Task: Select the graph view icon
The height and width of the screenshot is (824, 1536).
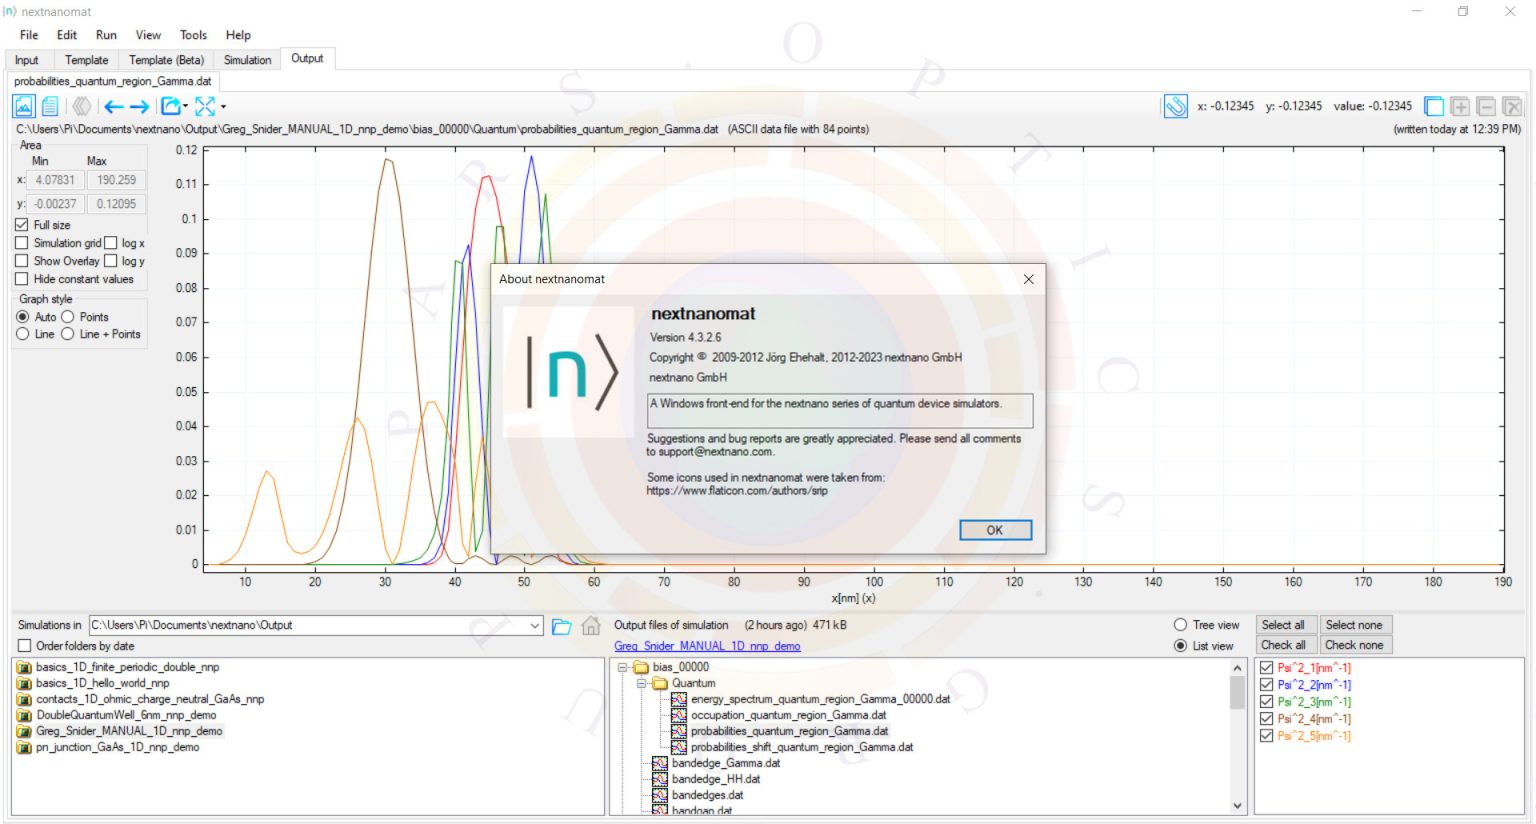Action: (x=22, y=106)
